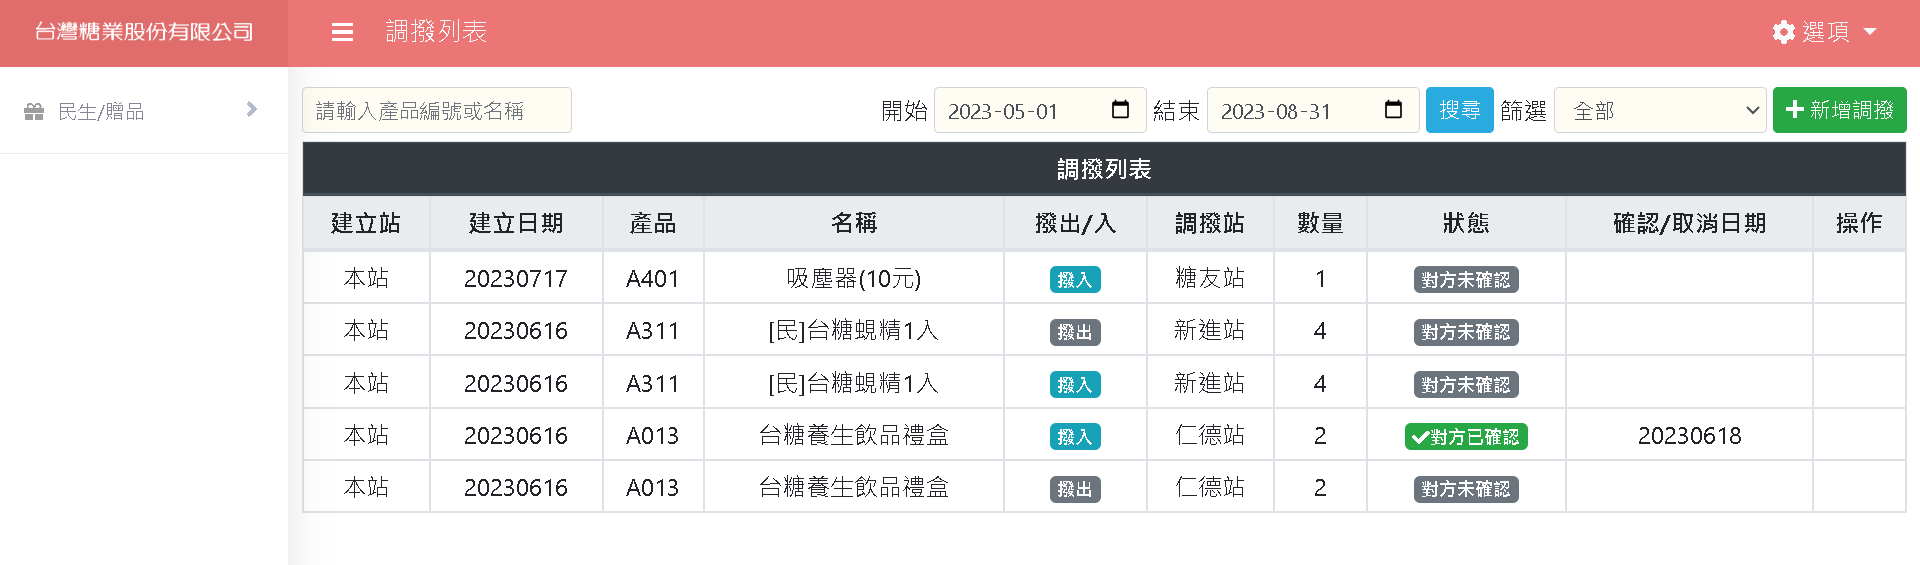Screen dimensions: 1920x565
Task: Toggle the hamburger sidebar menu
Action: (x=342, y=32)
